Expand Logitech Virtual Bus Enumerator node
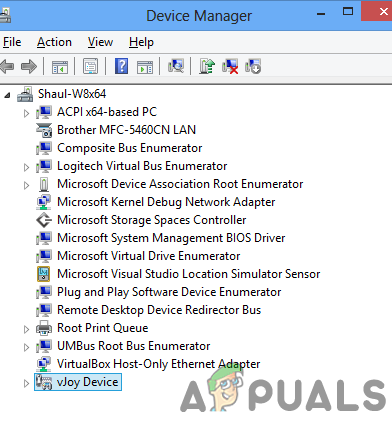The width and height of the screenshot is (392, 421). coord(26,167)
